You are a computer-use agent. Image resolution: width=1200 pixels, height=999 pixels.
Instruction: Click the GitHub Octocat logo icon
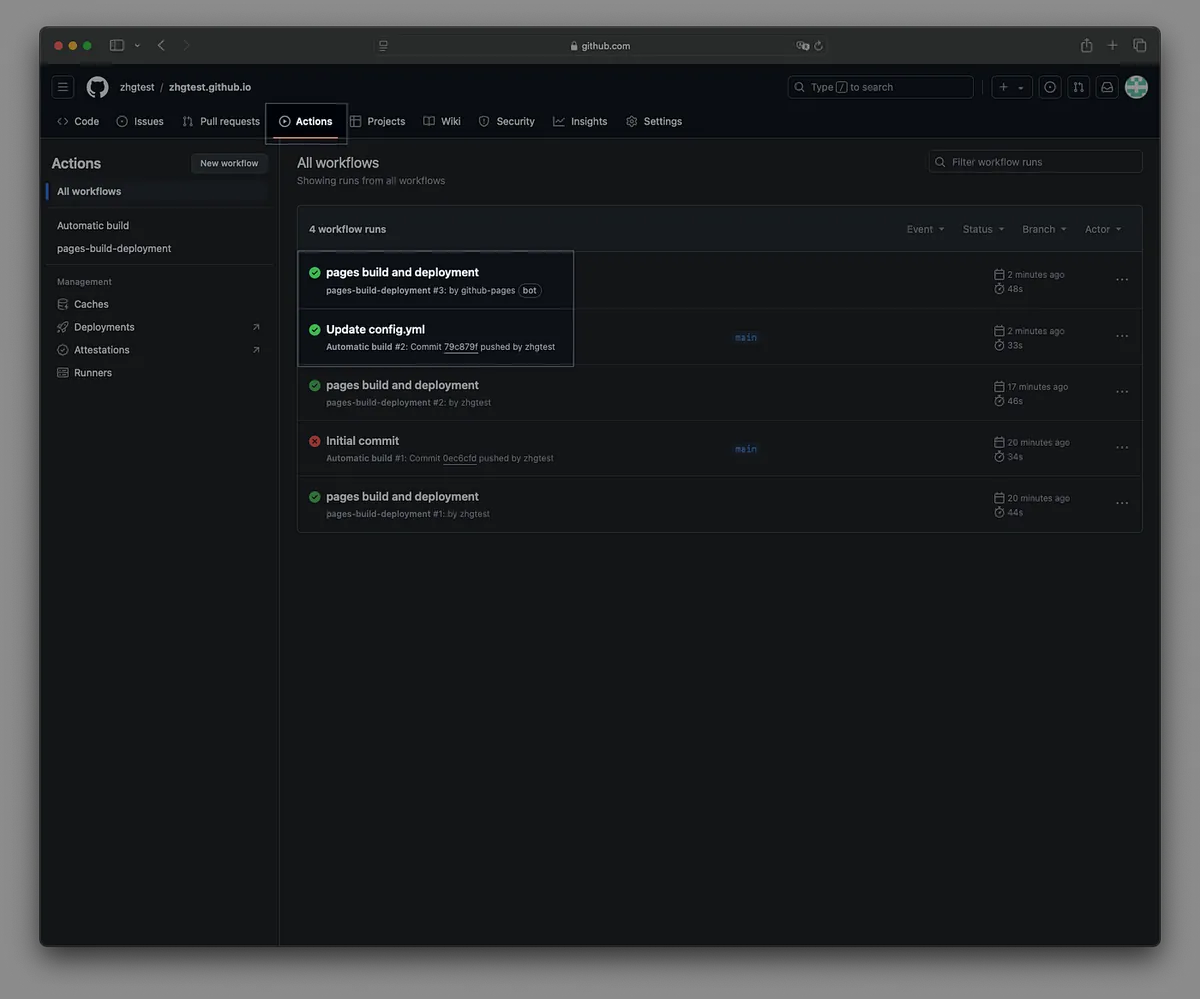click(97, 87)
